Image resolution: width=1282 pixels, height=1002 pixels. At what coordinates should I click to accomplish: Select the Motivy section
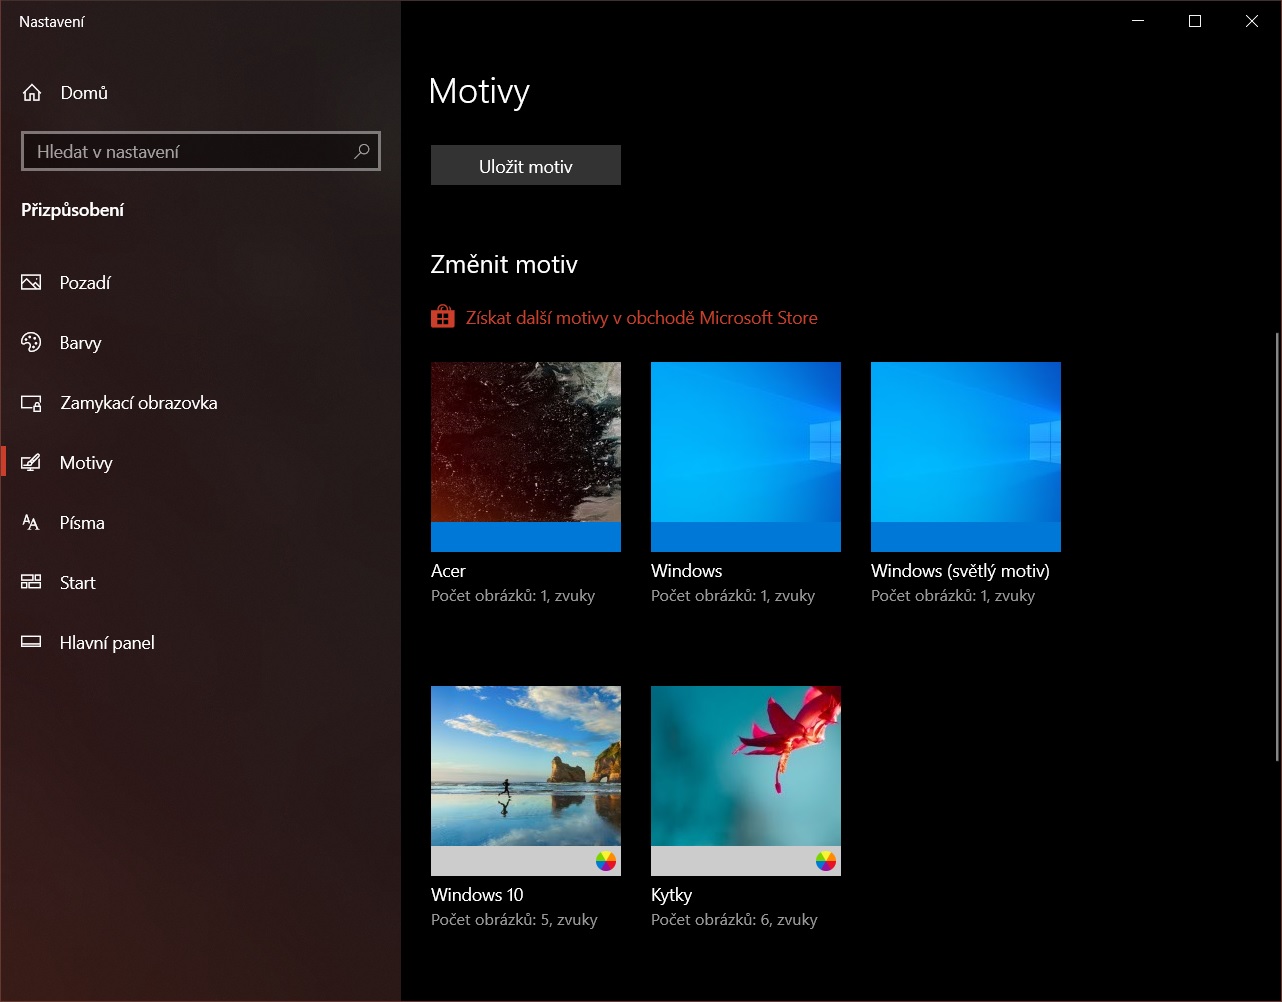pyautogui.click(x=200, y=463)
